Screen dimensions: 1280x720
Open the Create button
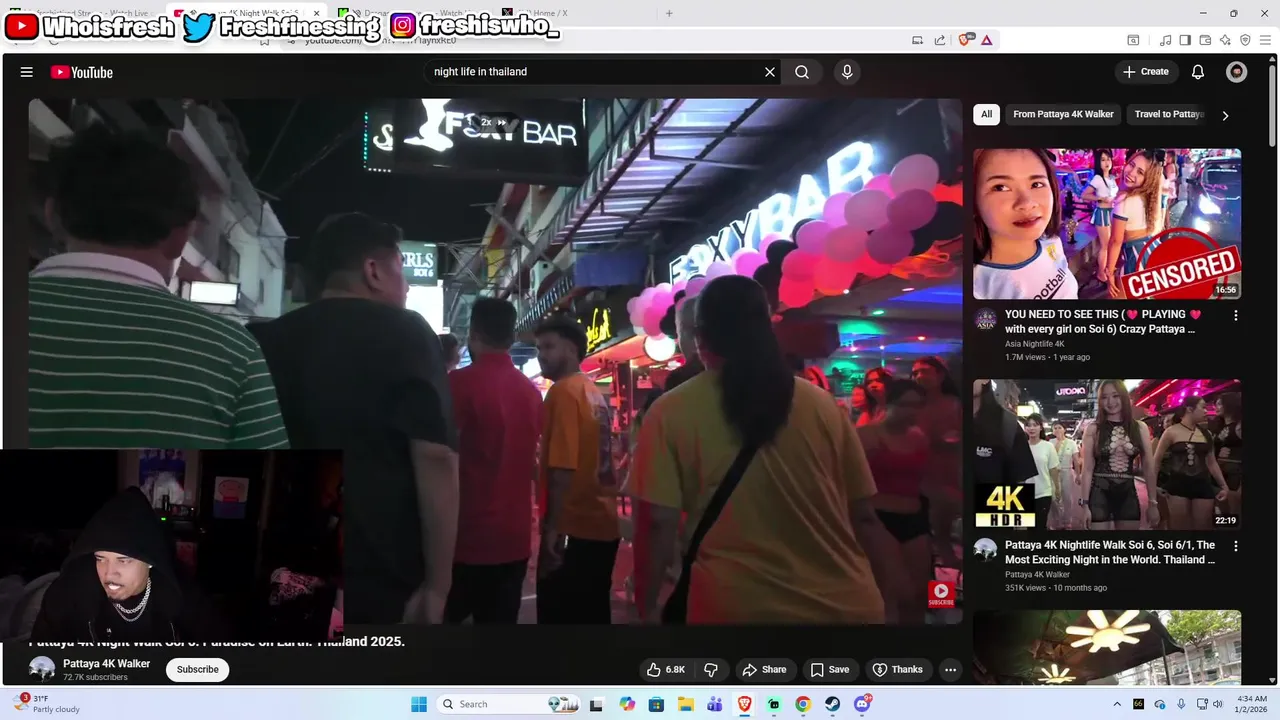pos(1145,72)
